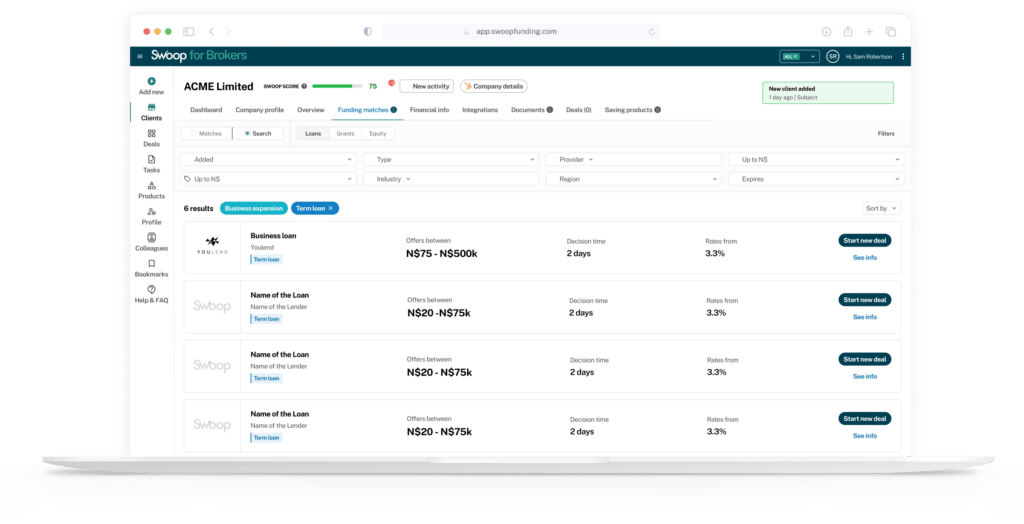Switch to the Dashboard tab

pos(206,110)
